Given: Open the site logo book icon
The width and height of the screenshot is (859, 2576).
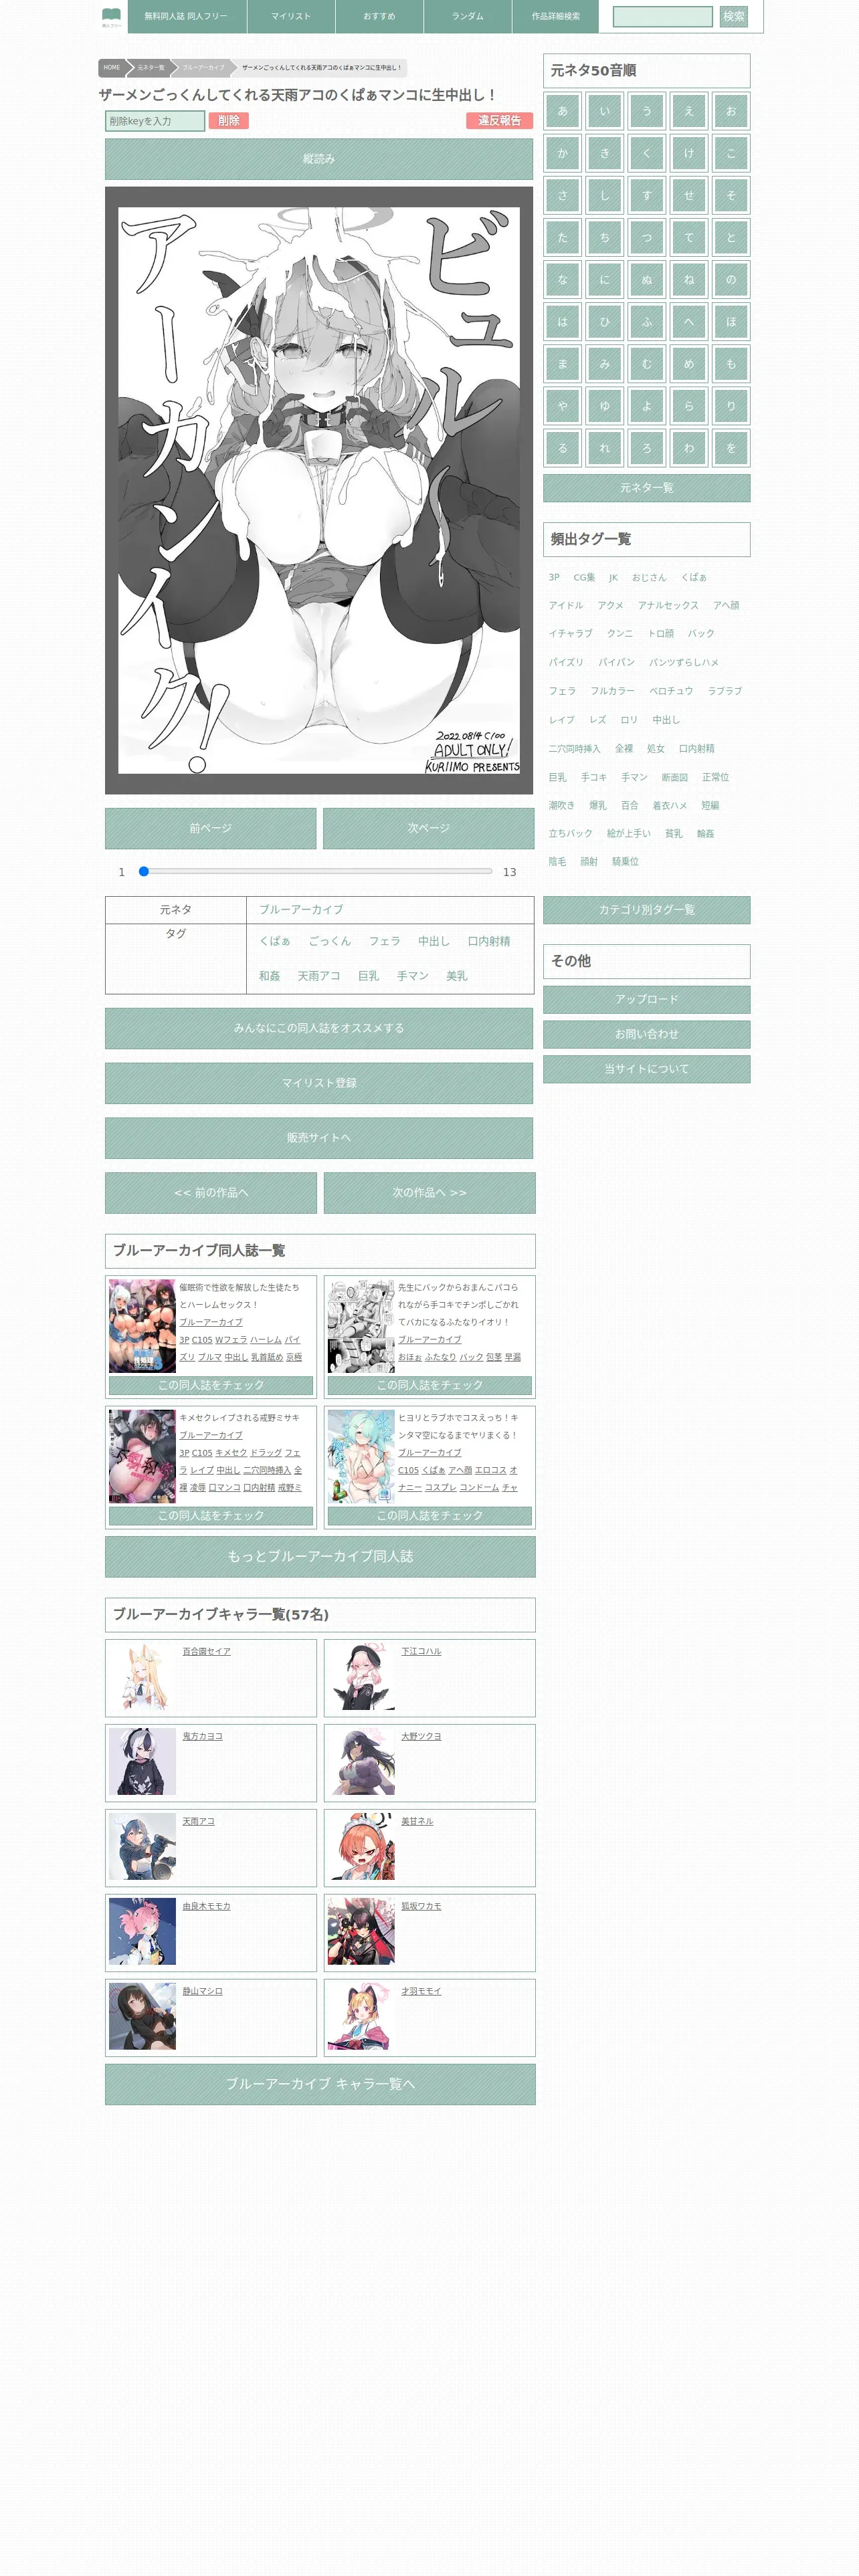Looking at the screenshot, I should pyautogui.click(x=112, y=17).
